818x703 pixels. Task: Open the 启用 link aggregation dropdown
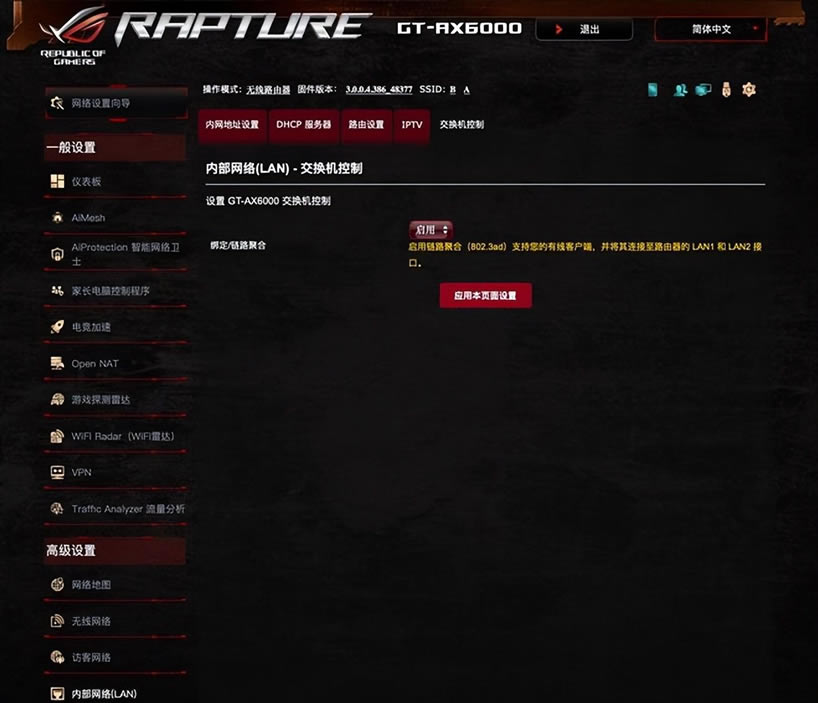pos(431,229)
